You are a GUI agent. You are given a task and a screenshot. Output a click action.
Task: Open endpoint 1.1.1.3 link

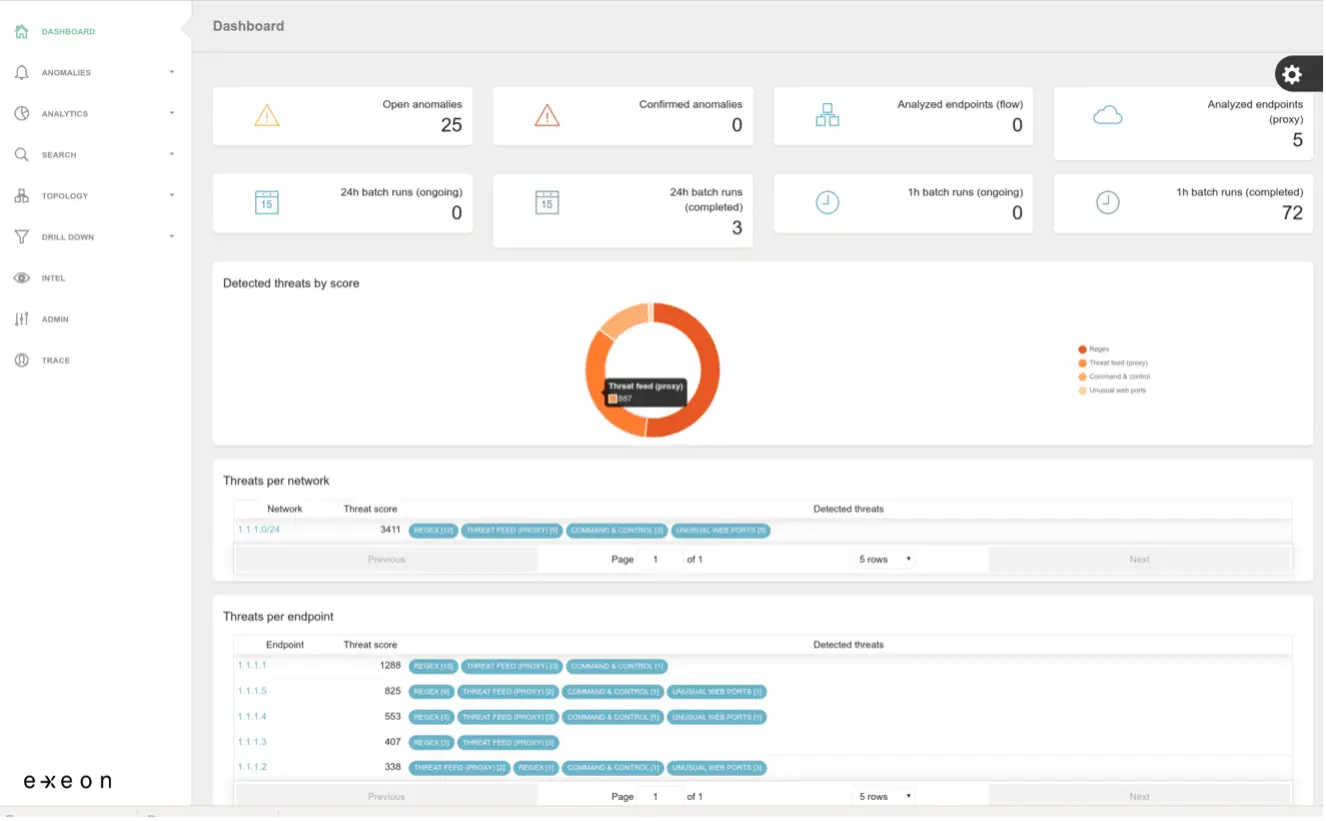pyautogui.click(x=252, y=742)
